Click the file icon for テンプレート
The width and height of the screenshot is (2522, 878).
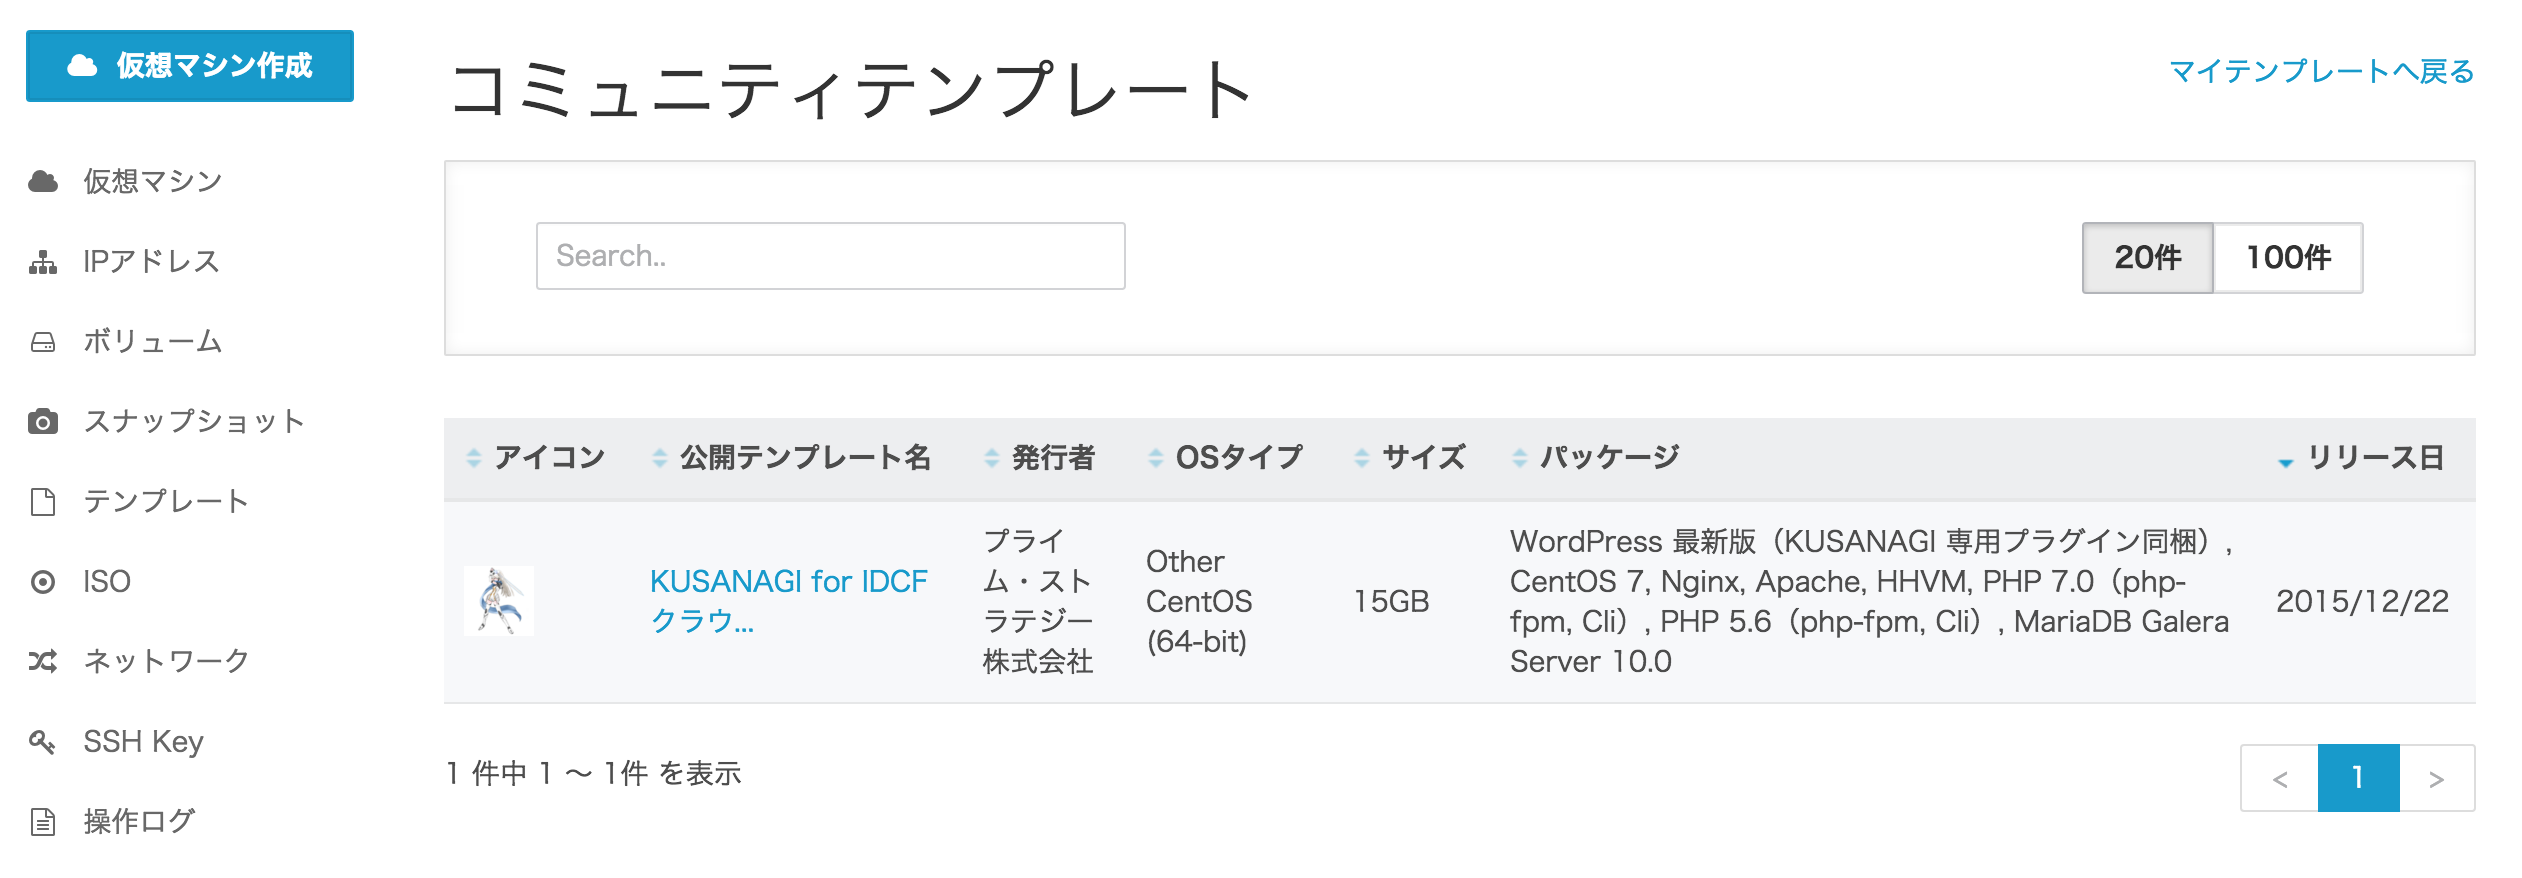pyautogui.click(x=43, y=501)
